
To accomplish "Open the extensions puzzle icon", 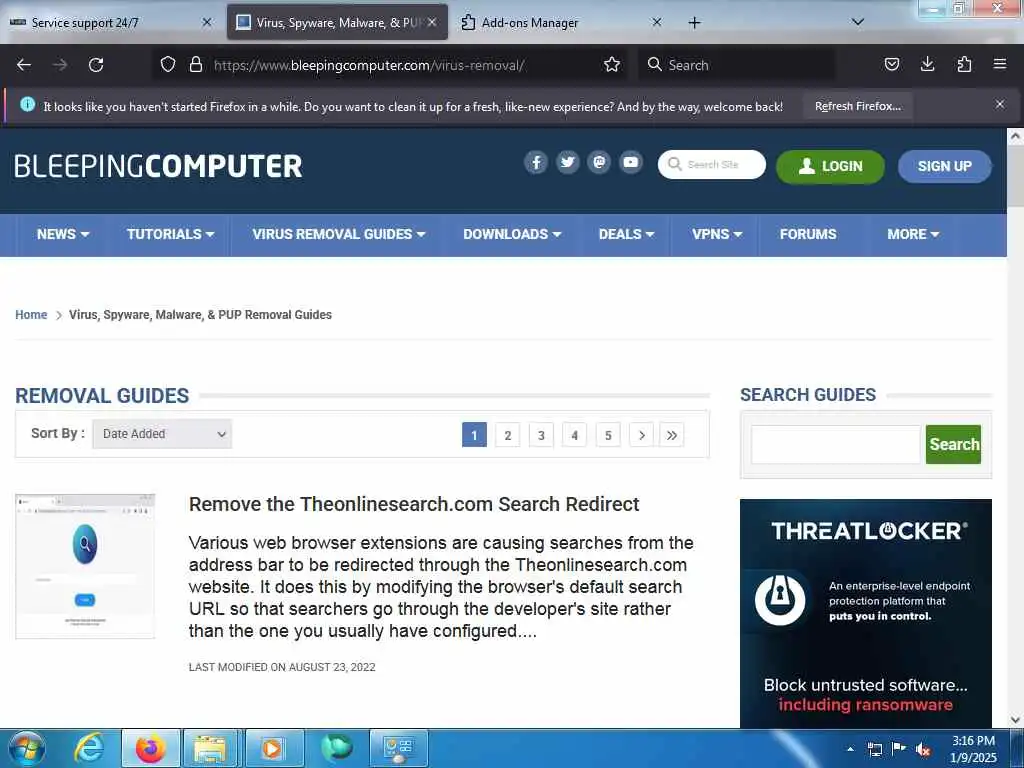I will (x=964, y=64).
